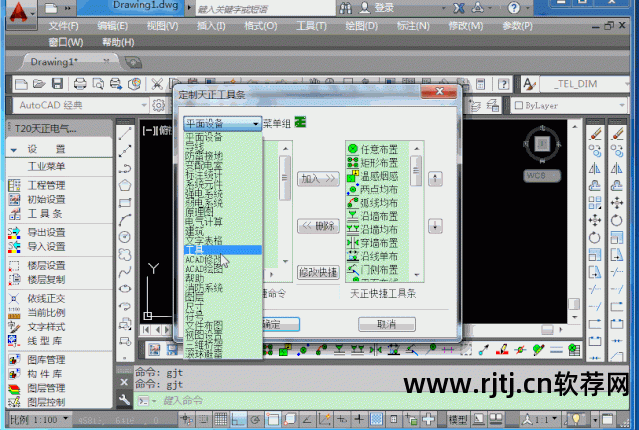Select the Spline draw tool
This screenshot has height=430, width=639.
click(x=125, y=271)
